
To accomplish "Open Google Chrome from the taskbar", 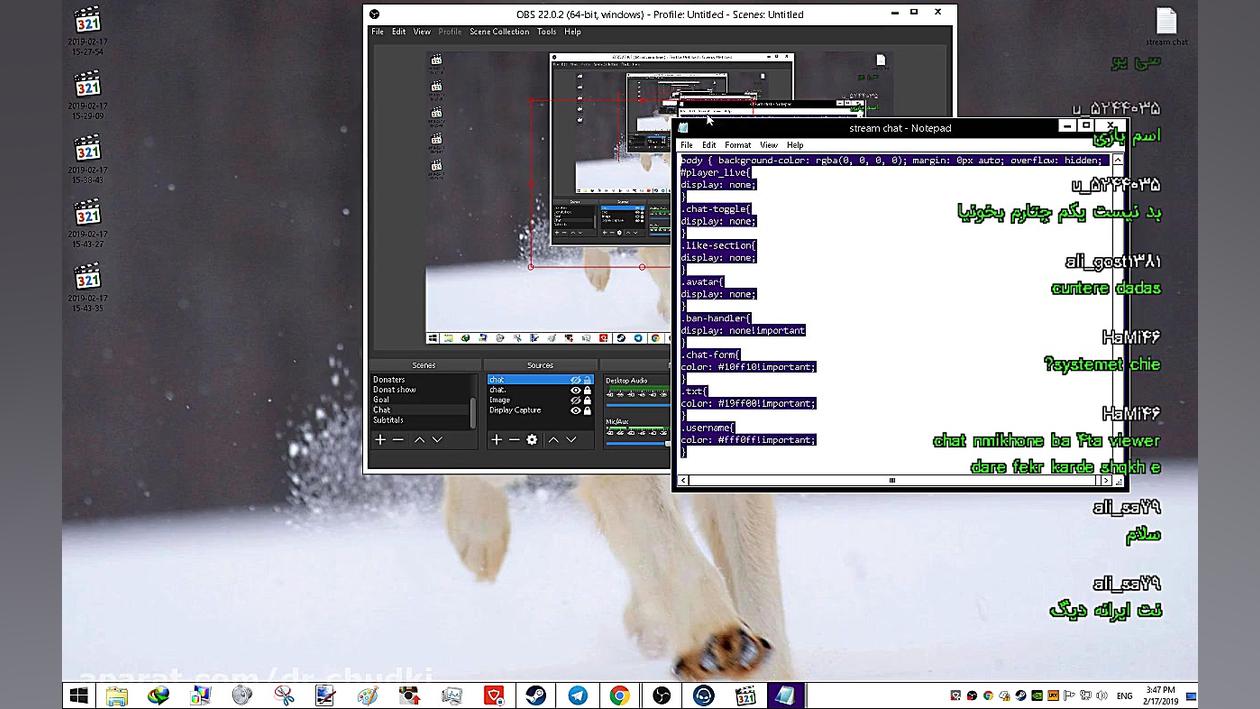I will [x=620, y=695].
